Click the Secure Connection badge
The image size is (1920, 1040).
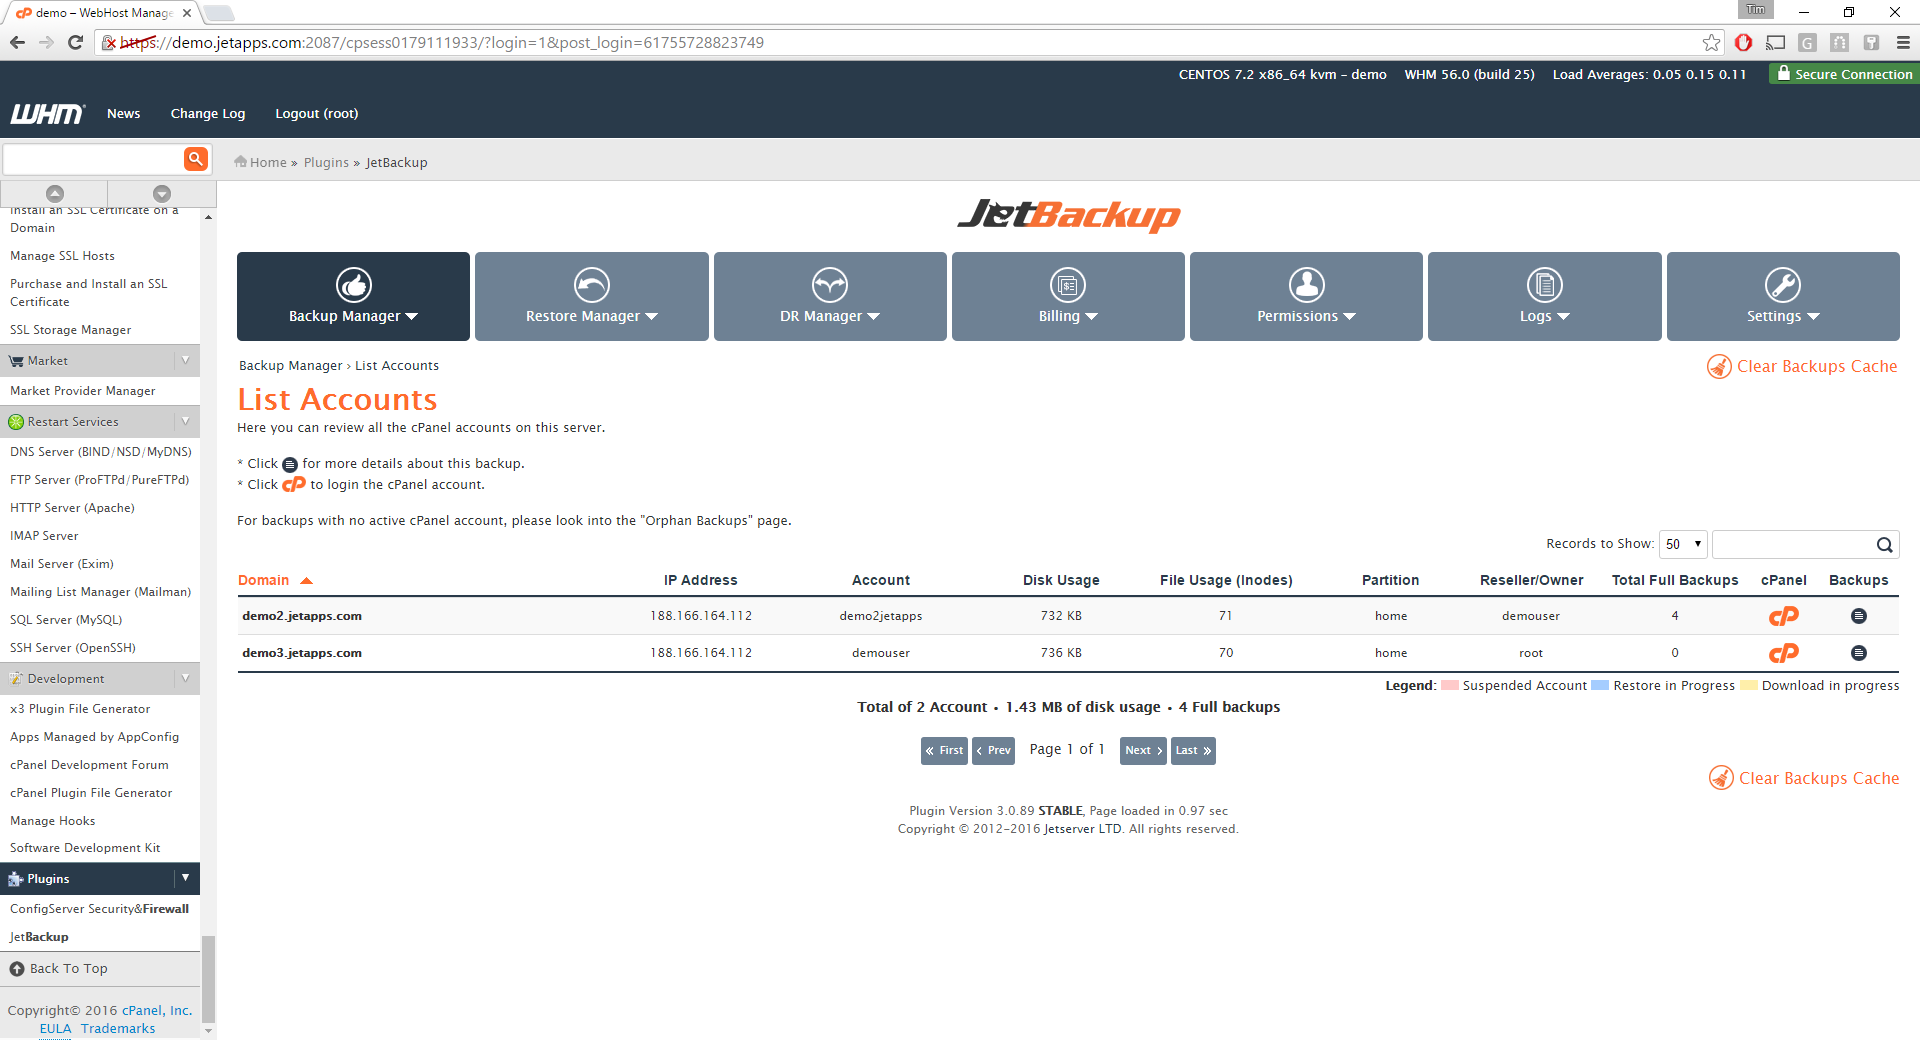pos(1844,74)
